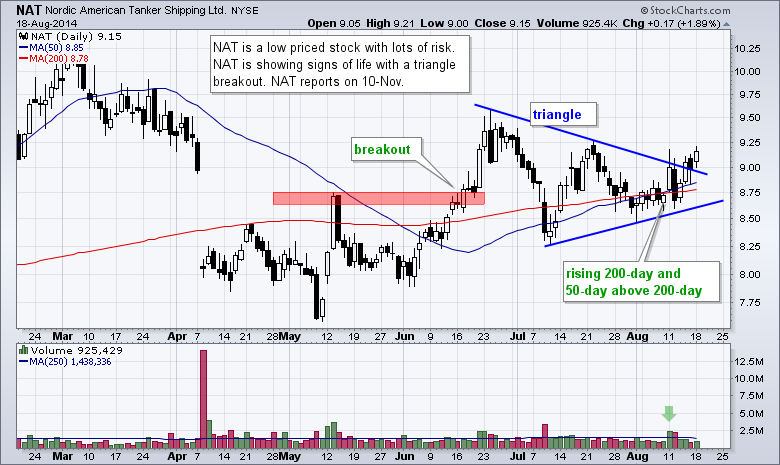This screenshot has height=465, width=780.
Task: Click Jul on the volume panel date axis
Action: [x=518, y=456]
